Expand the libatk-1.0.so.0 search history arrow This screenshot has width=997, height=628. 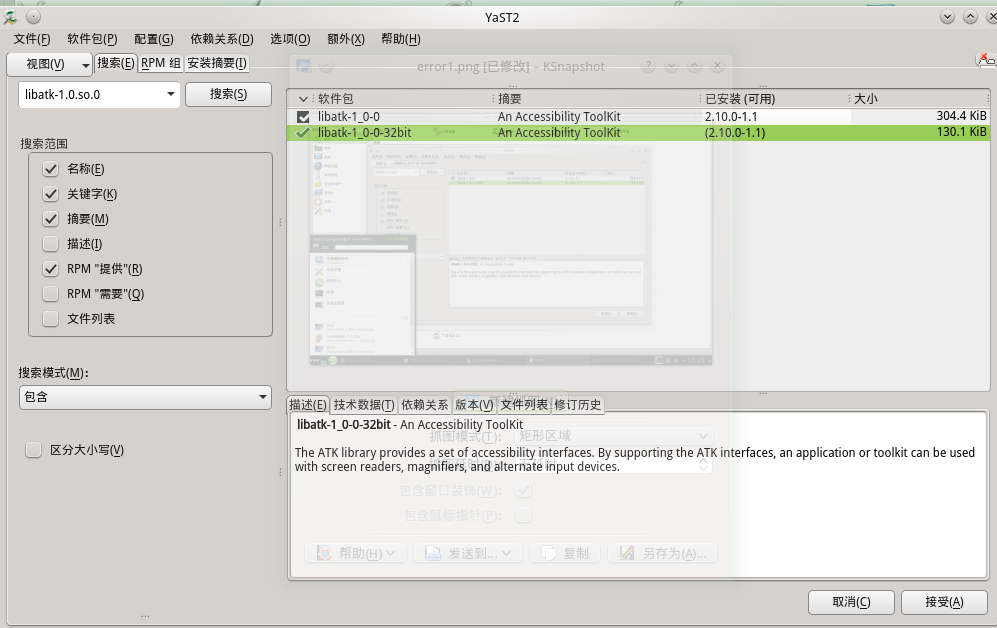tap(170, 95)
